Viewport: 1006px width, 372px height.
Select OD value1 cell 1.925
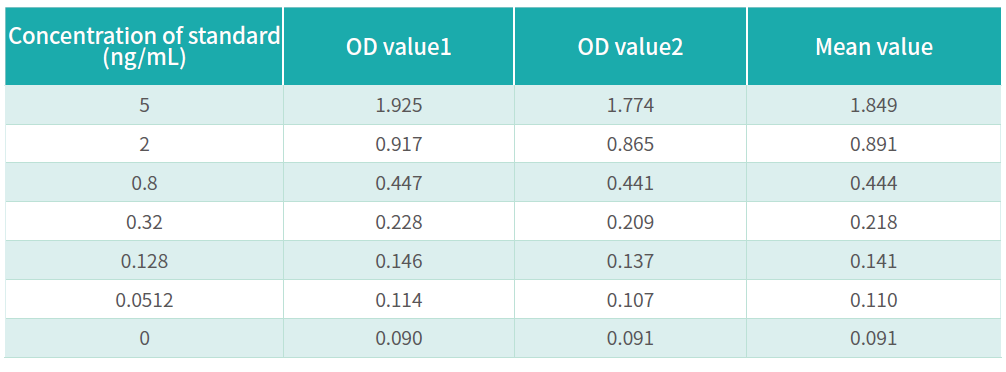[398, 105]
